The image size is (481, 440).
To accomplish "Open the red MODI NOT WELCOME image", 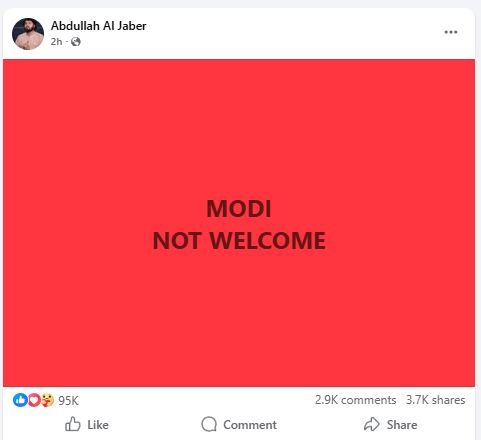I will pyautogui.click(x=239, y=223).
